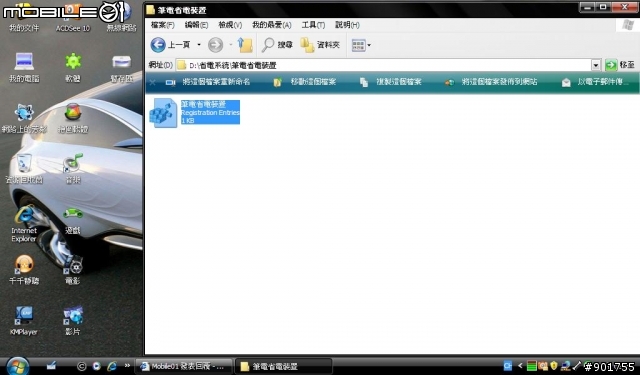Select the 網路上的芳鄰 network icon
The image size is (640, 375).
point(24,118)
